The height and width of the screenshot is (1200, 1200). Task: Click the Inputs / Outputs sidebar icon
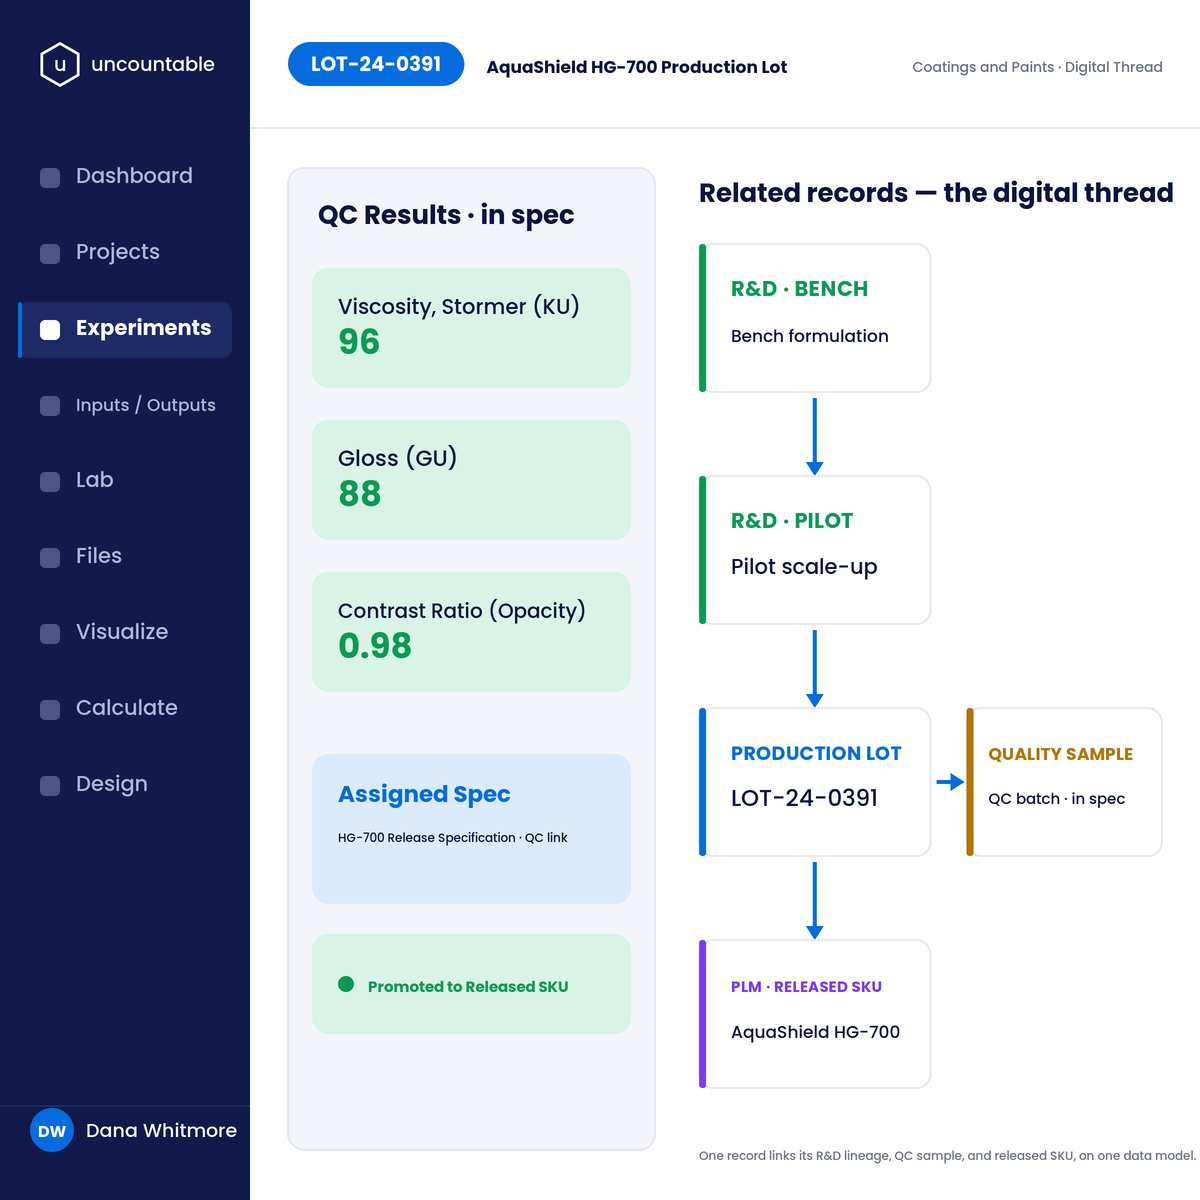[50, 406]
